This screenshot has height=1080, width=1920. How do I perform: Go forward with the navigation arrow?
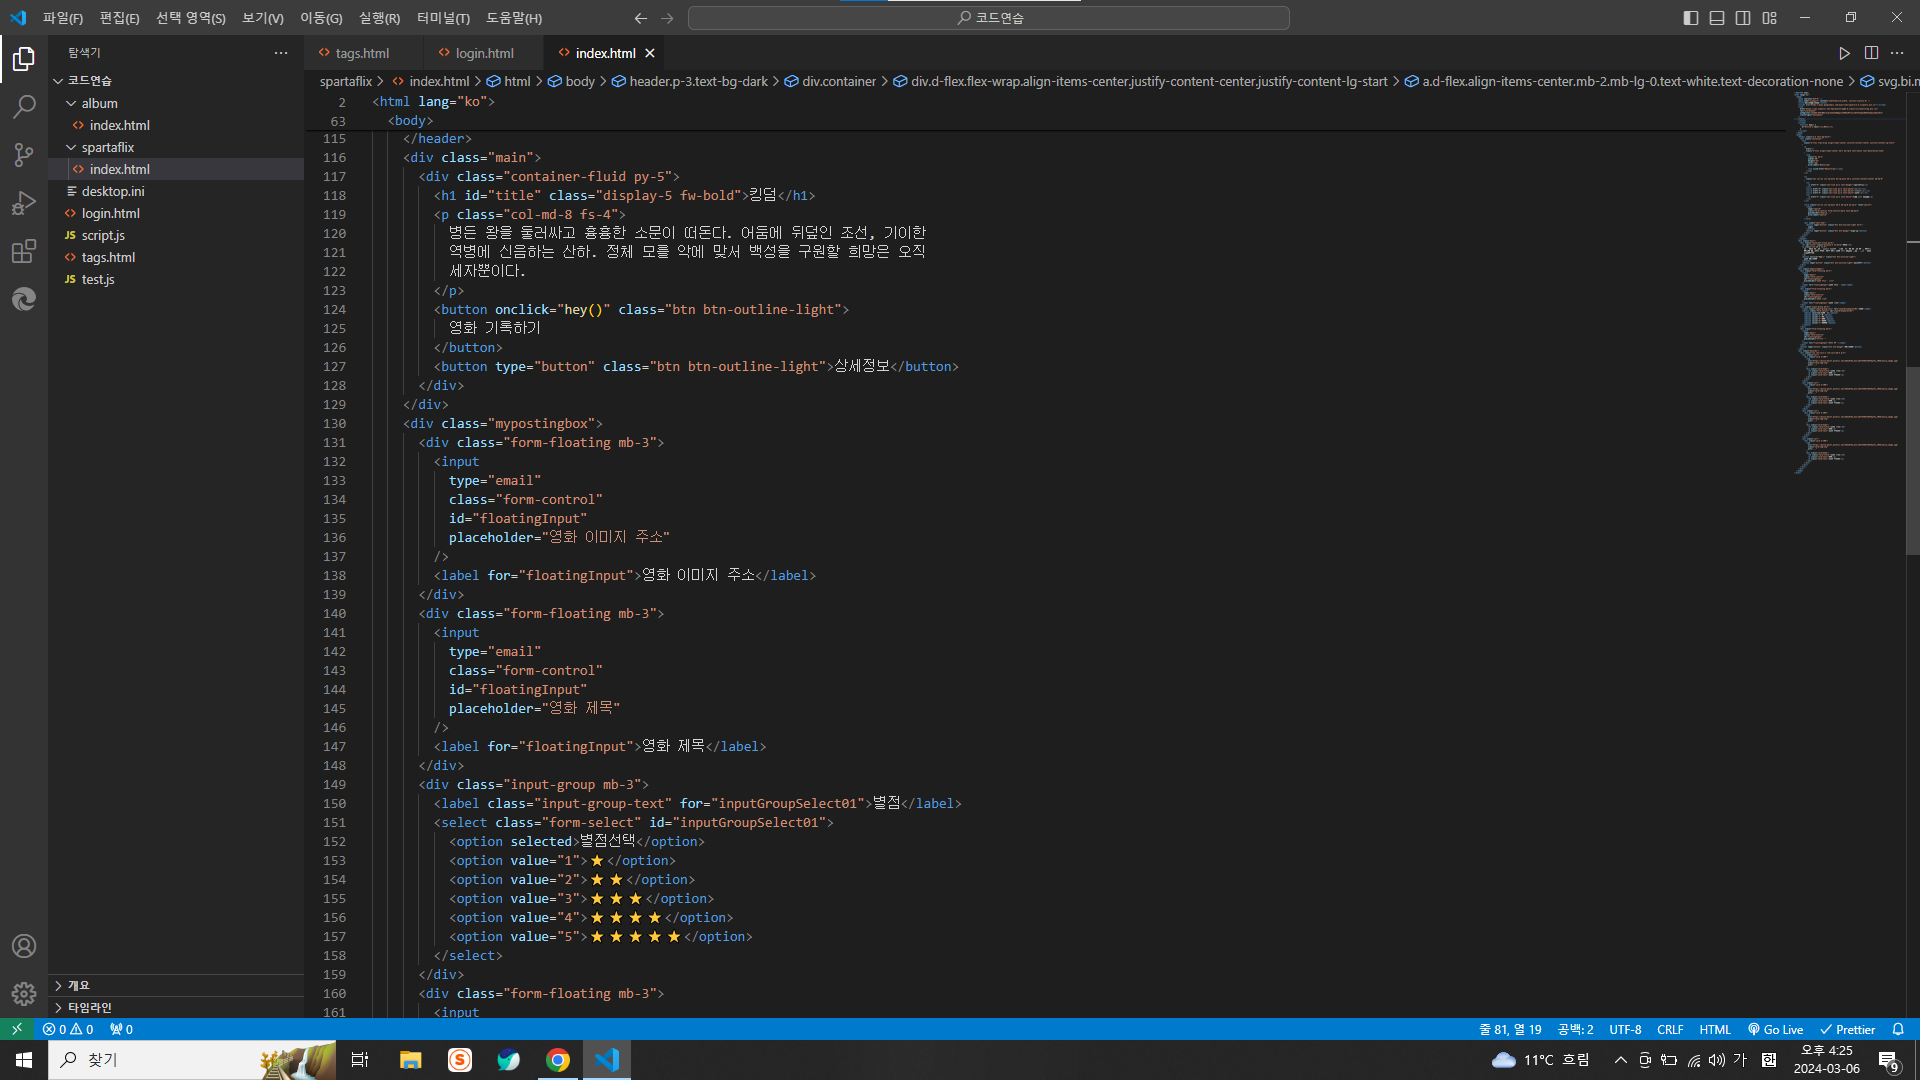click(668, 18)
